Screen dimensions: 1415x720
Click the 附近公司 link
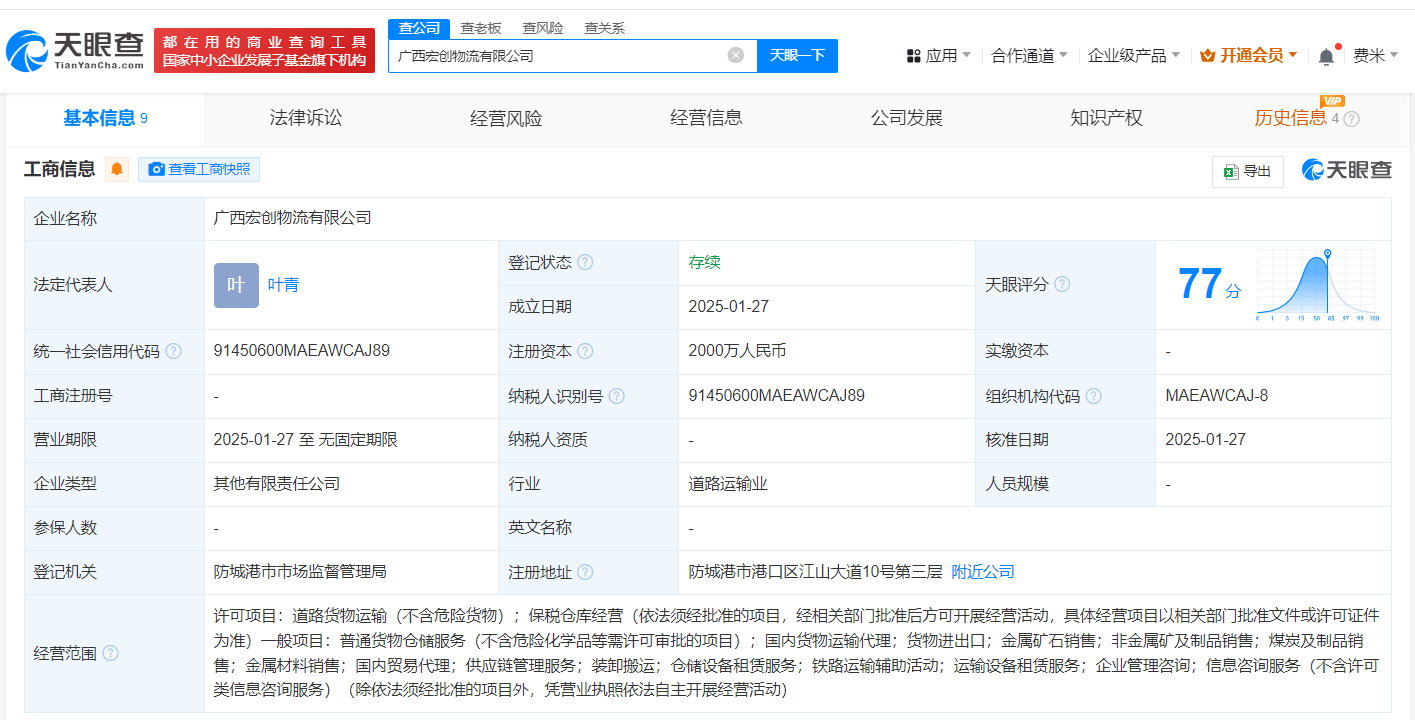point(982,572)
